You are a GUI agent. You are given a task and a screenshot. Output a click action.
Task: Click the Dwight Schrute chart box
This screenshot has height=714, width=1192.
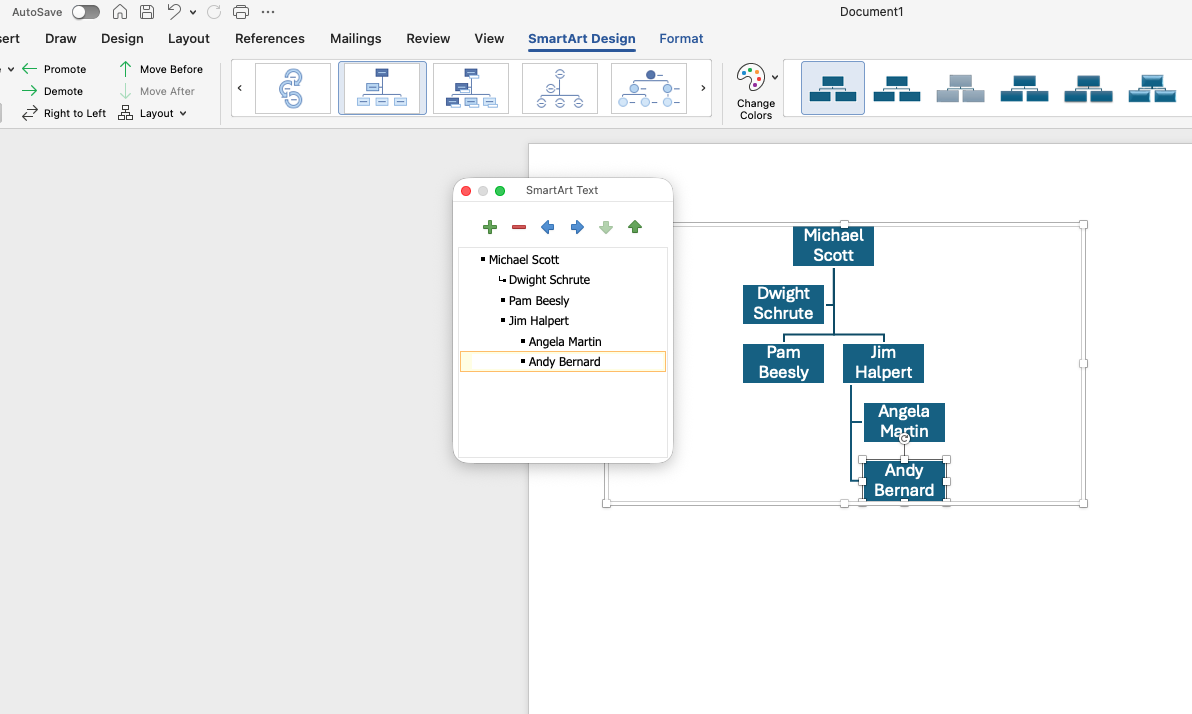(x=783, y=303)
